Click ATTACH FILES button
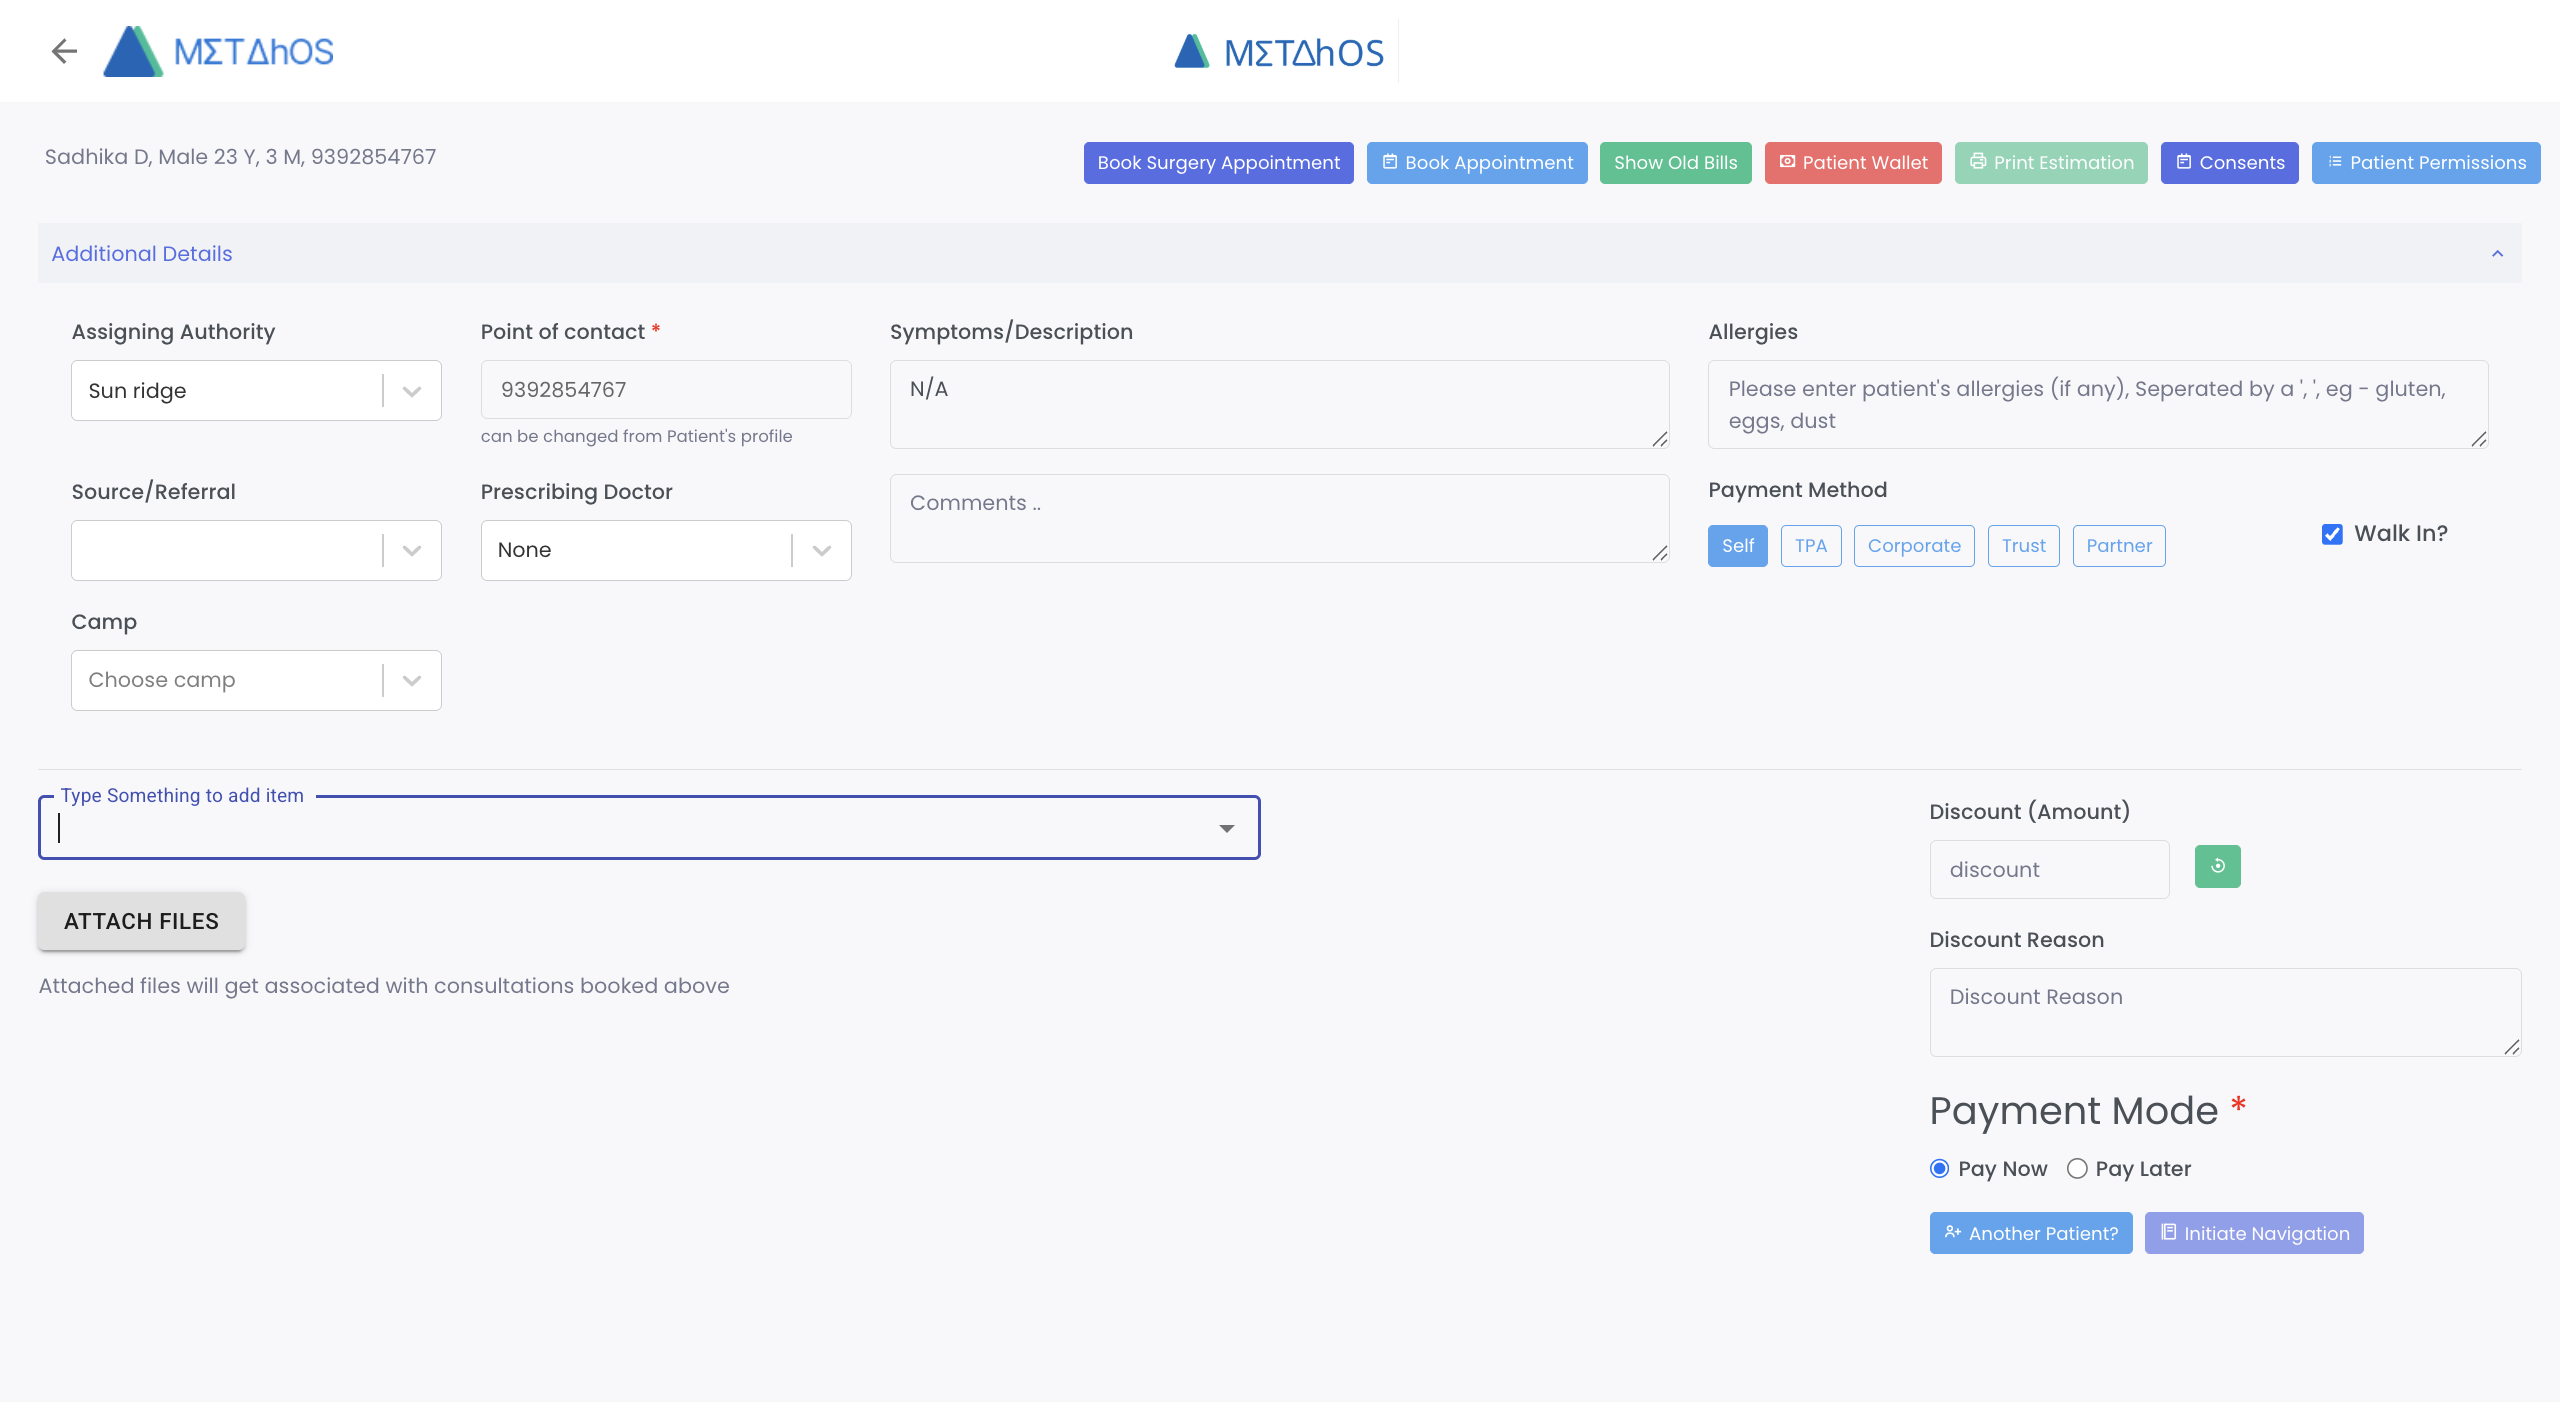 [141, 921]
